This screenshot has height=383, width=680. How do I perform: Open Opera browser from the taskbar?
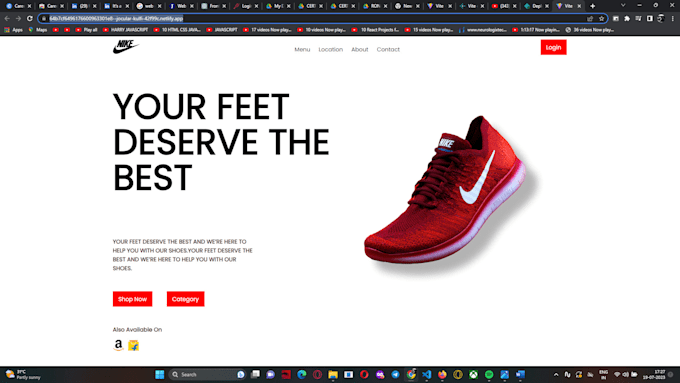(364, 374)
